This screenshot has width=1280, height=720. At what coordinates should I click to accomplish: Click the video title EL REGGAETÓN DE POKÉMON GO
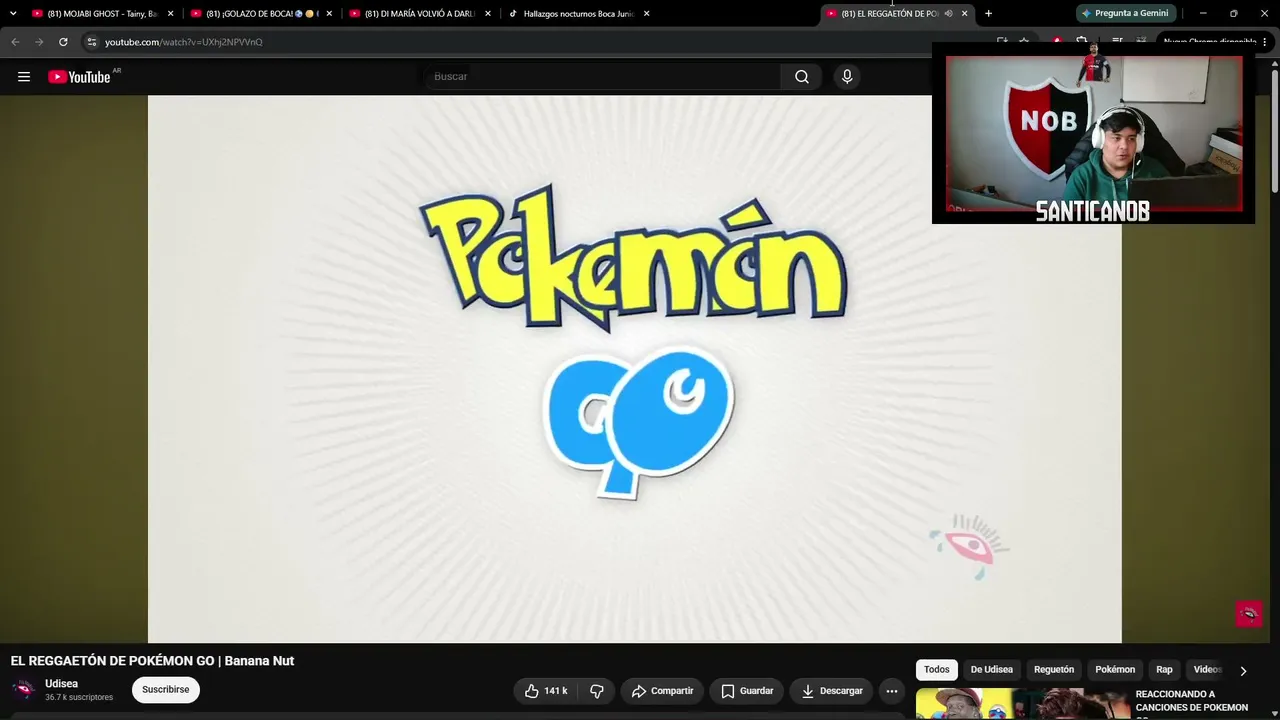(x=152, y=661)
